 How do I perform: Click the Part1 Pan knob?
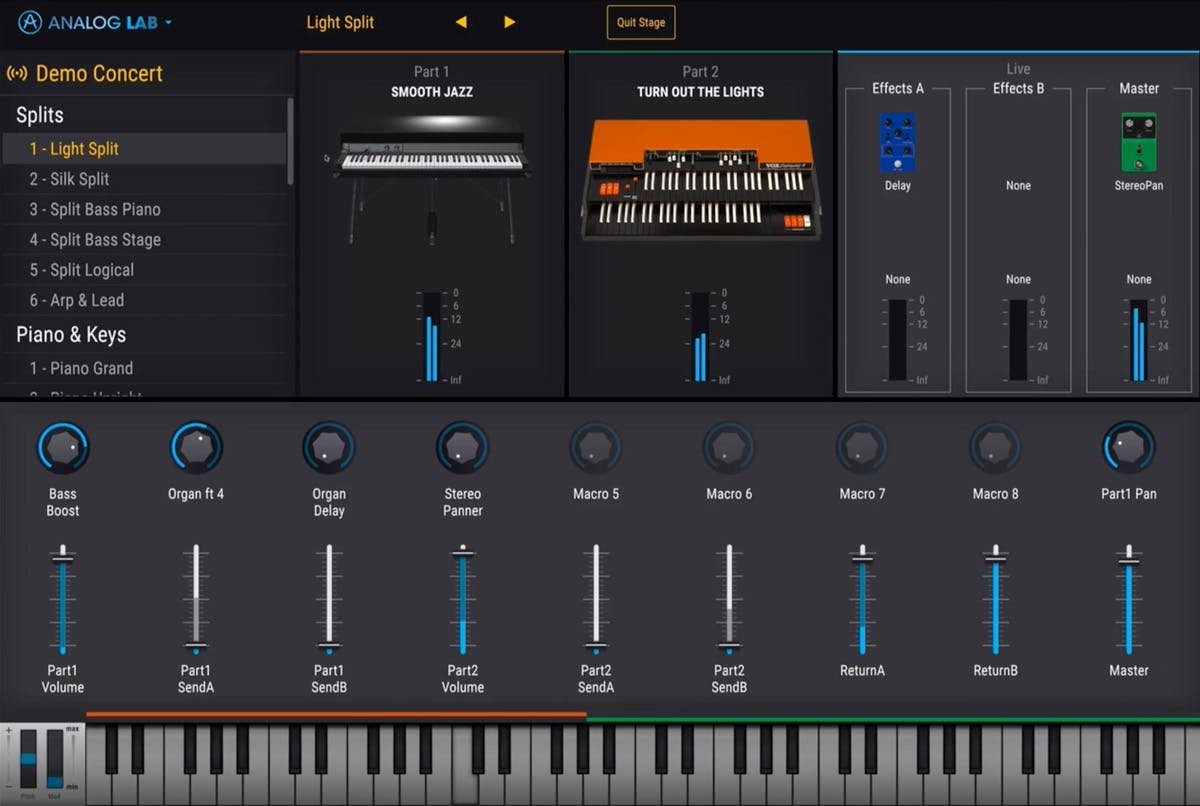click(1129, 448)
